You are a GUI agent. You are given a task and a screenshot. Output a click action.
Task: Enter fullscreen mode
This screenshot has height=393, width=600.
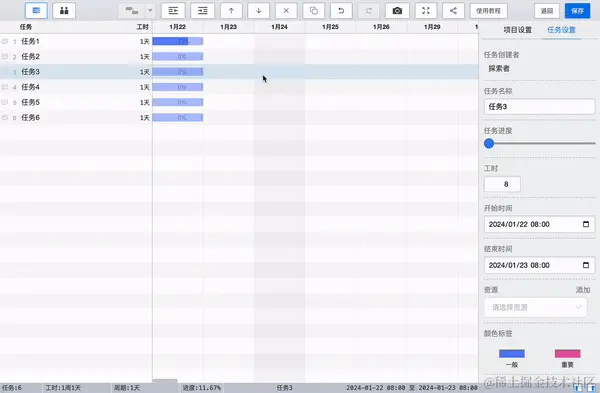pos(426,11)
